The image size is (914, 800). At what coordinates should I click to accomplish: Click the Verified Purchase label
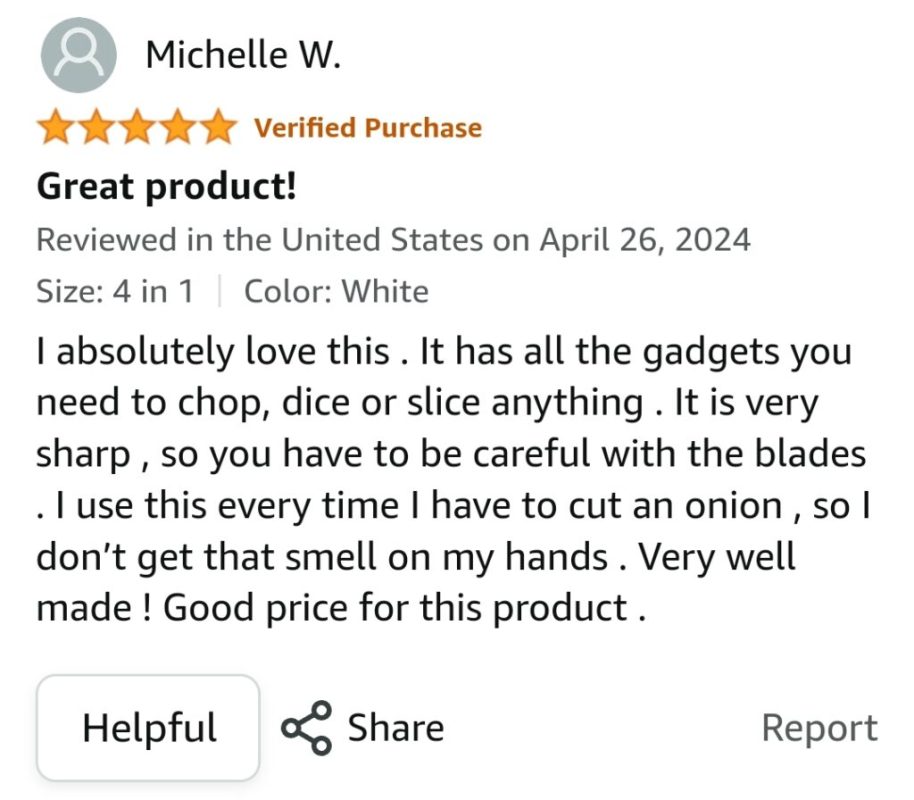(x=368, y=128)
